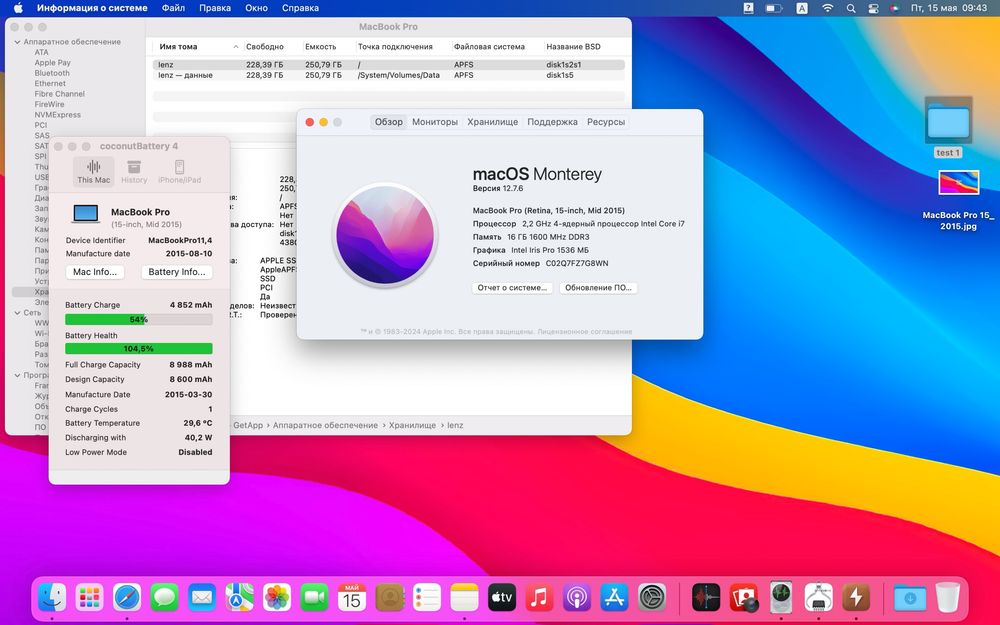This screenshot has width=1000, height=625.
Task: Open System Preferences gear in Dock
Action: [652, 598]
